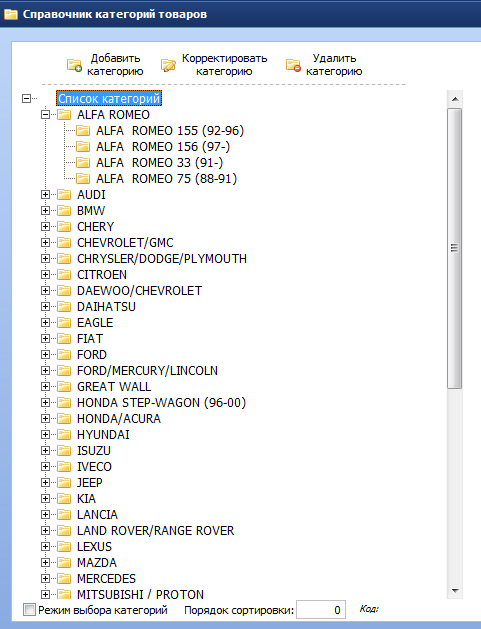This screenshot has height=629, width=481.
Task: Select folder icon of ALFA ROMEO 33 (91-)
Action: point(83,163)
